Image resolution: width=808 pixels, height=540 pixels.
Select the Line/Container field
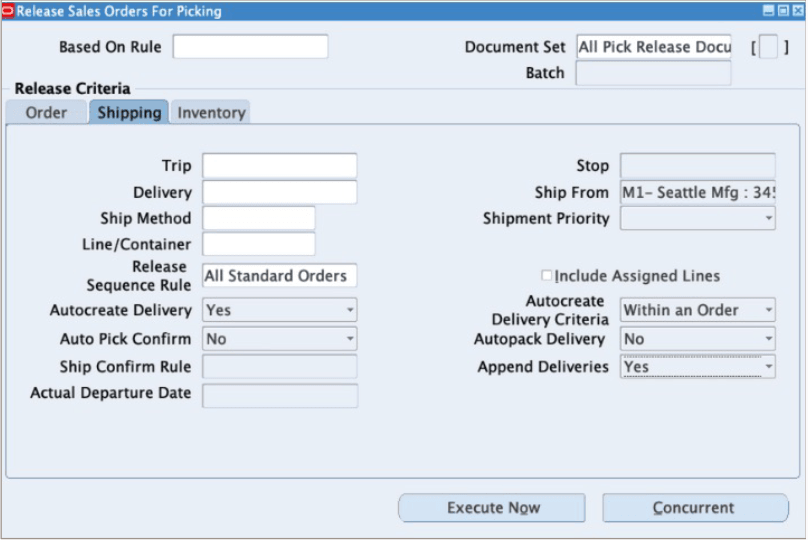(x=259, y=244)
